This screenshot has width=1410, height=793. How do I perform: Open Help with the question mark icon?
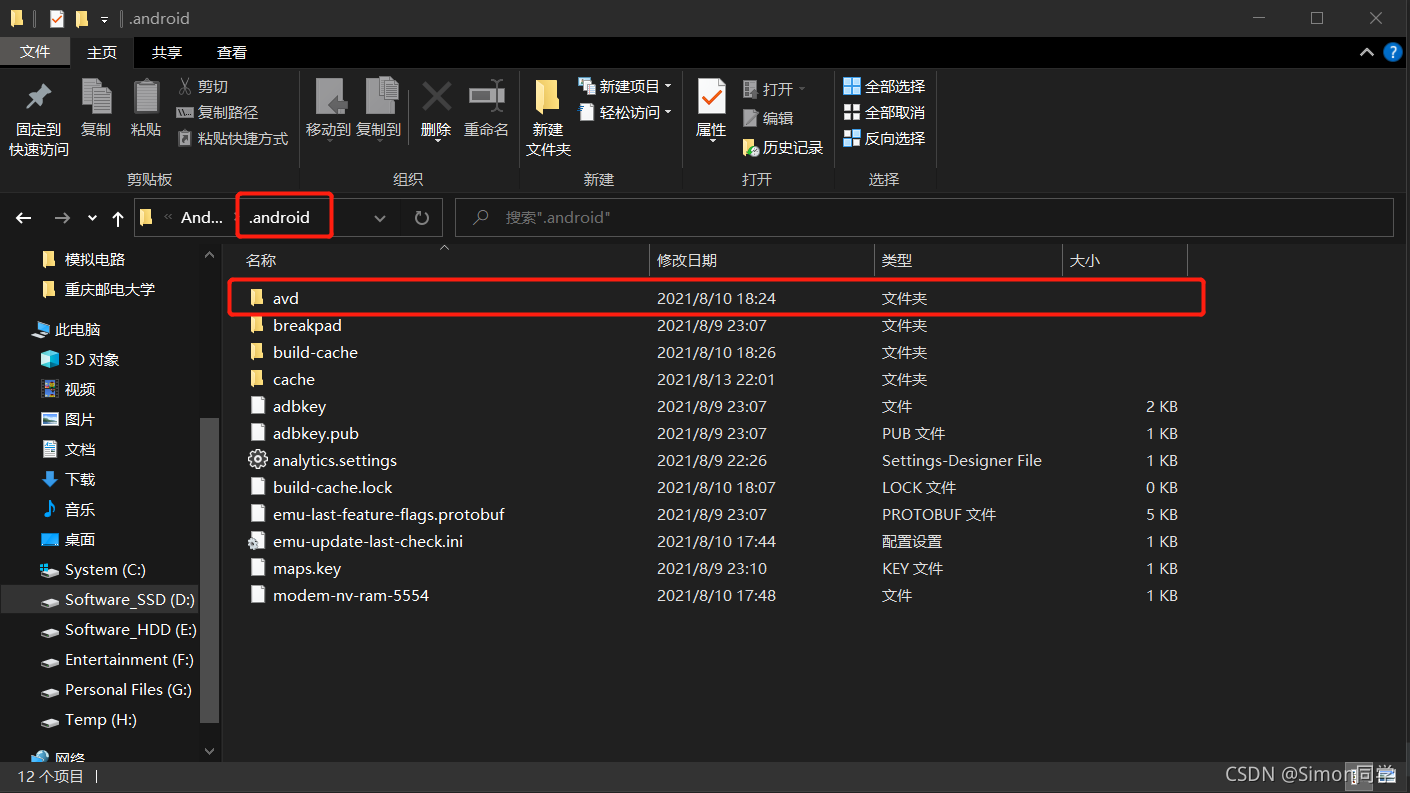pos(1392,52)
